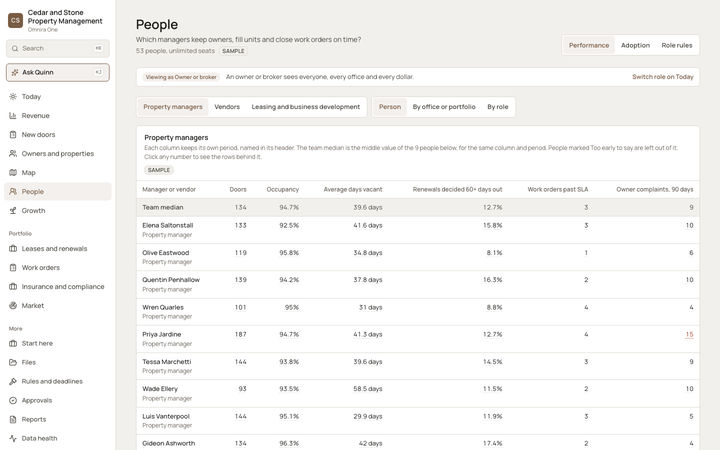Viewport: 720px width, 450px height.
Task: Open Olive Eastwood's row
Action: point(418,257)
